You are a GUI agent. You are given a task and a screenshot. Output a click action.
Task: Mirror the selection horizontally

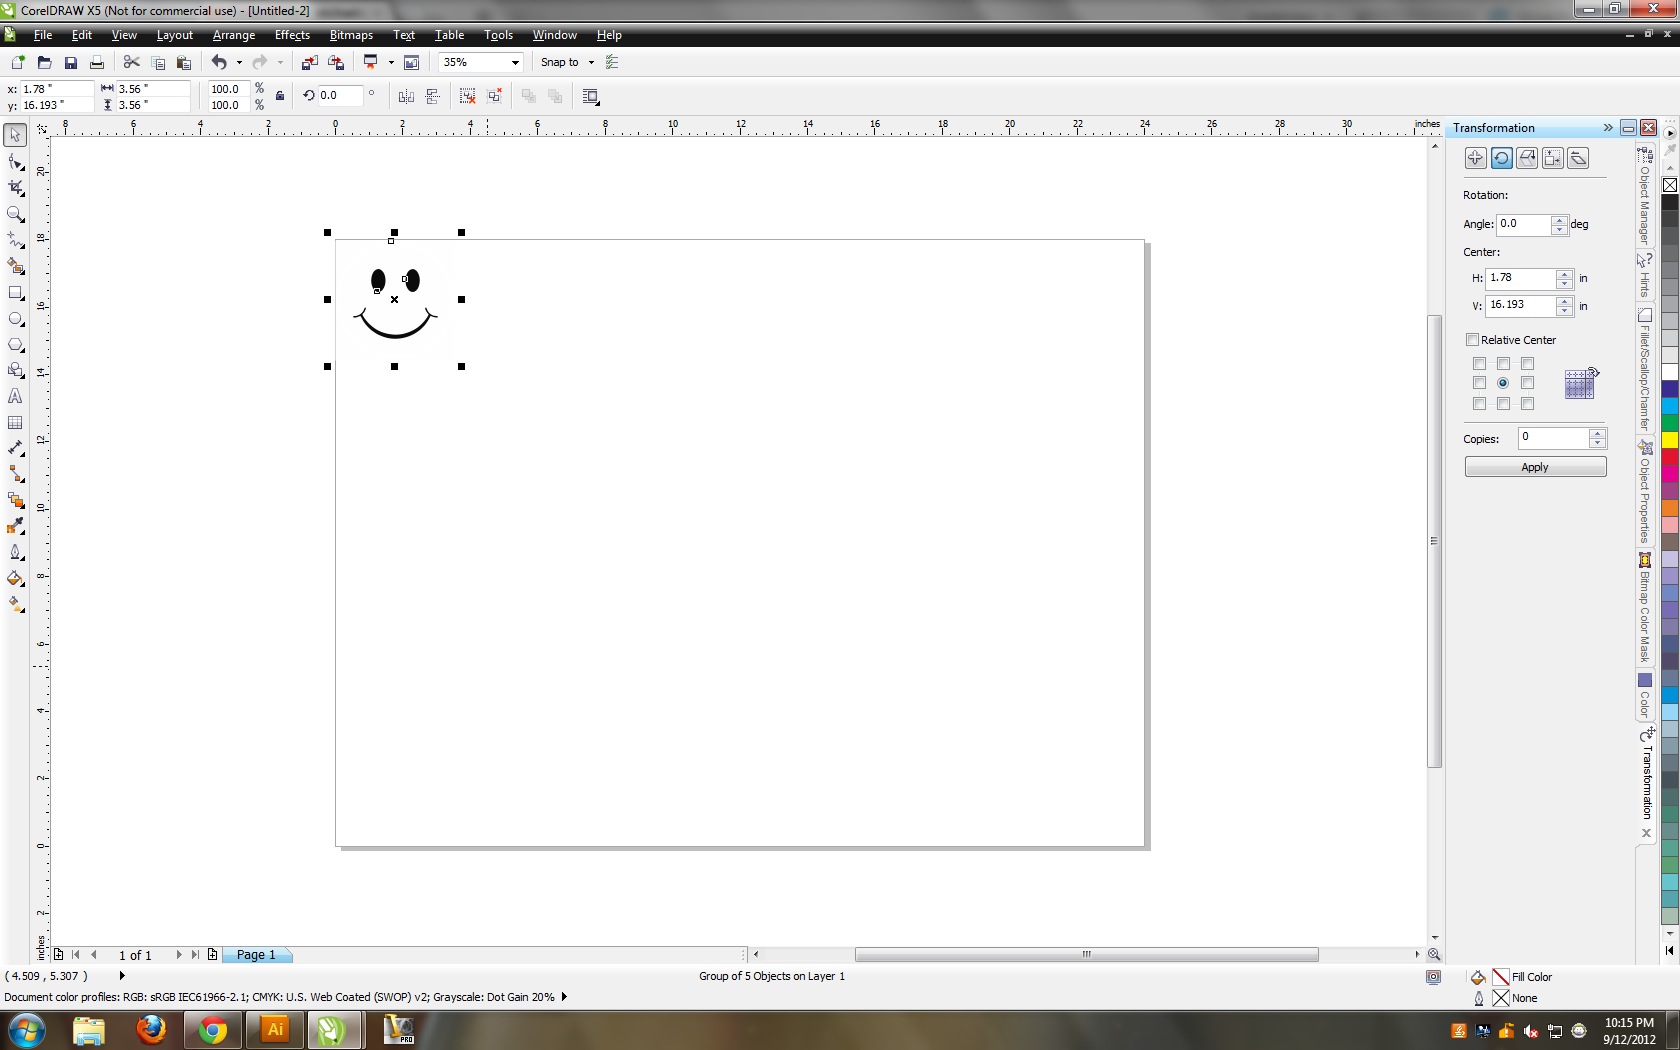coord(406,96)
